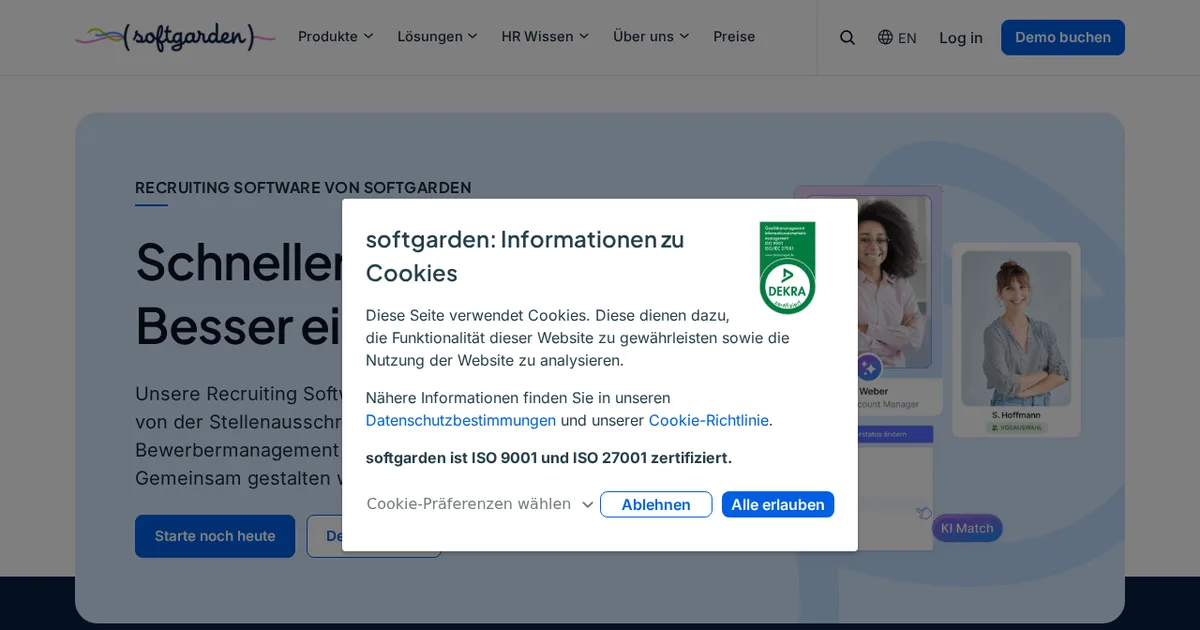Expand Cookie-Präferenzen wählen
This screenshot has height=630, width=1200.
tap(480, 504)
